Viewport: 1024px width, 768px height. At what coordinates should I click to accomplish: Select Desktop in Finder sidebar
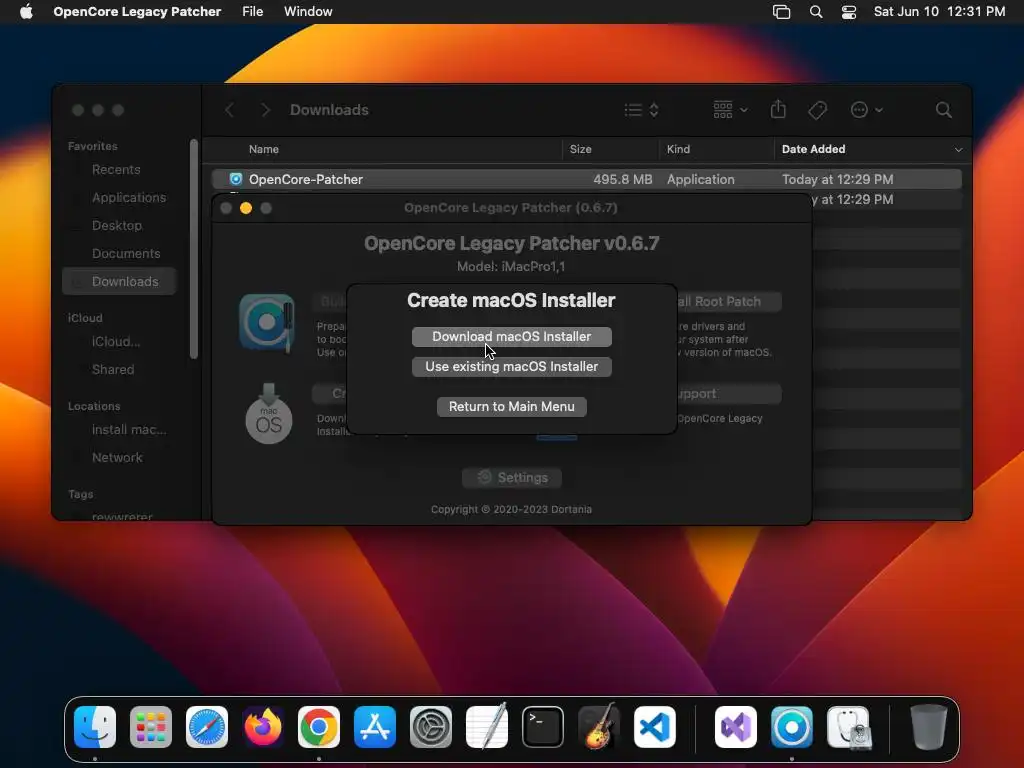click(x=116, y=225)
